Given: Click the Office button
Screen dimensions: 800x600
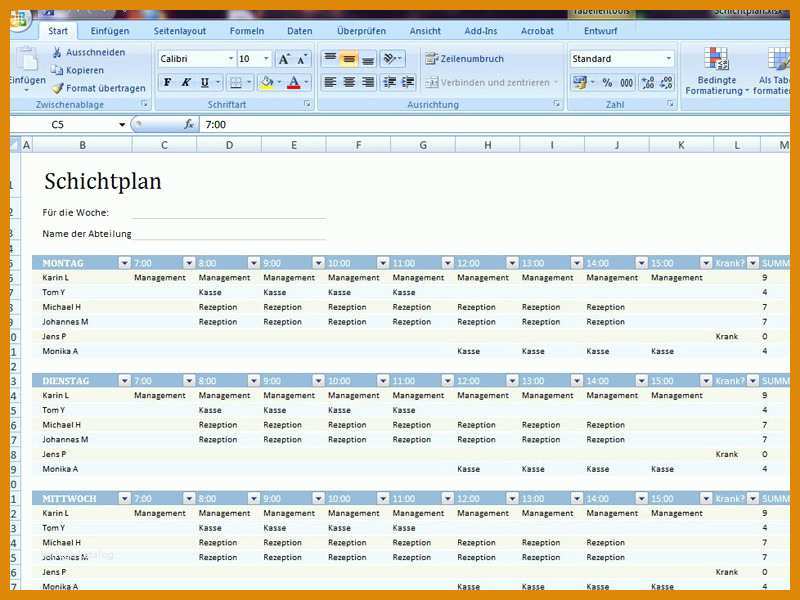Looking at the screenshot, I should [x=19, y=20].
